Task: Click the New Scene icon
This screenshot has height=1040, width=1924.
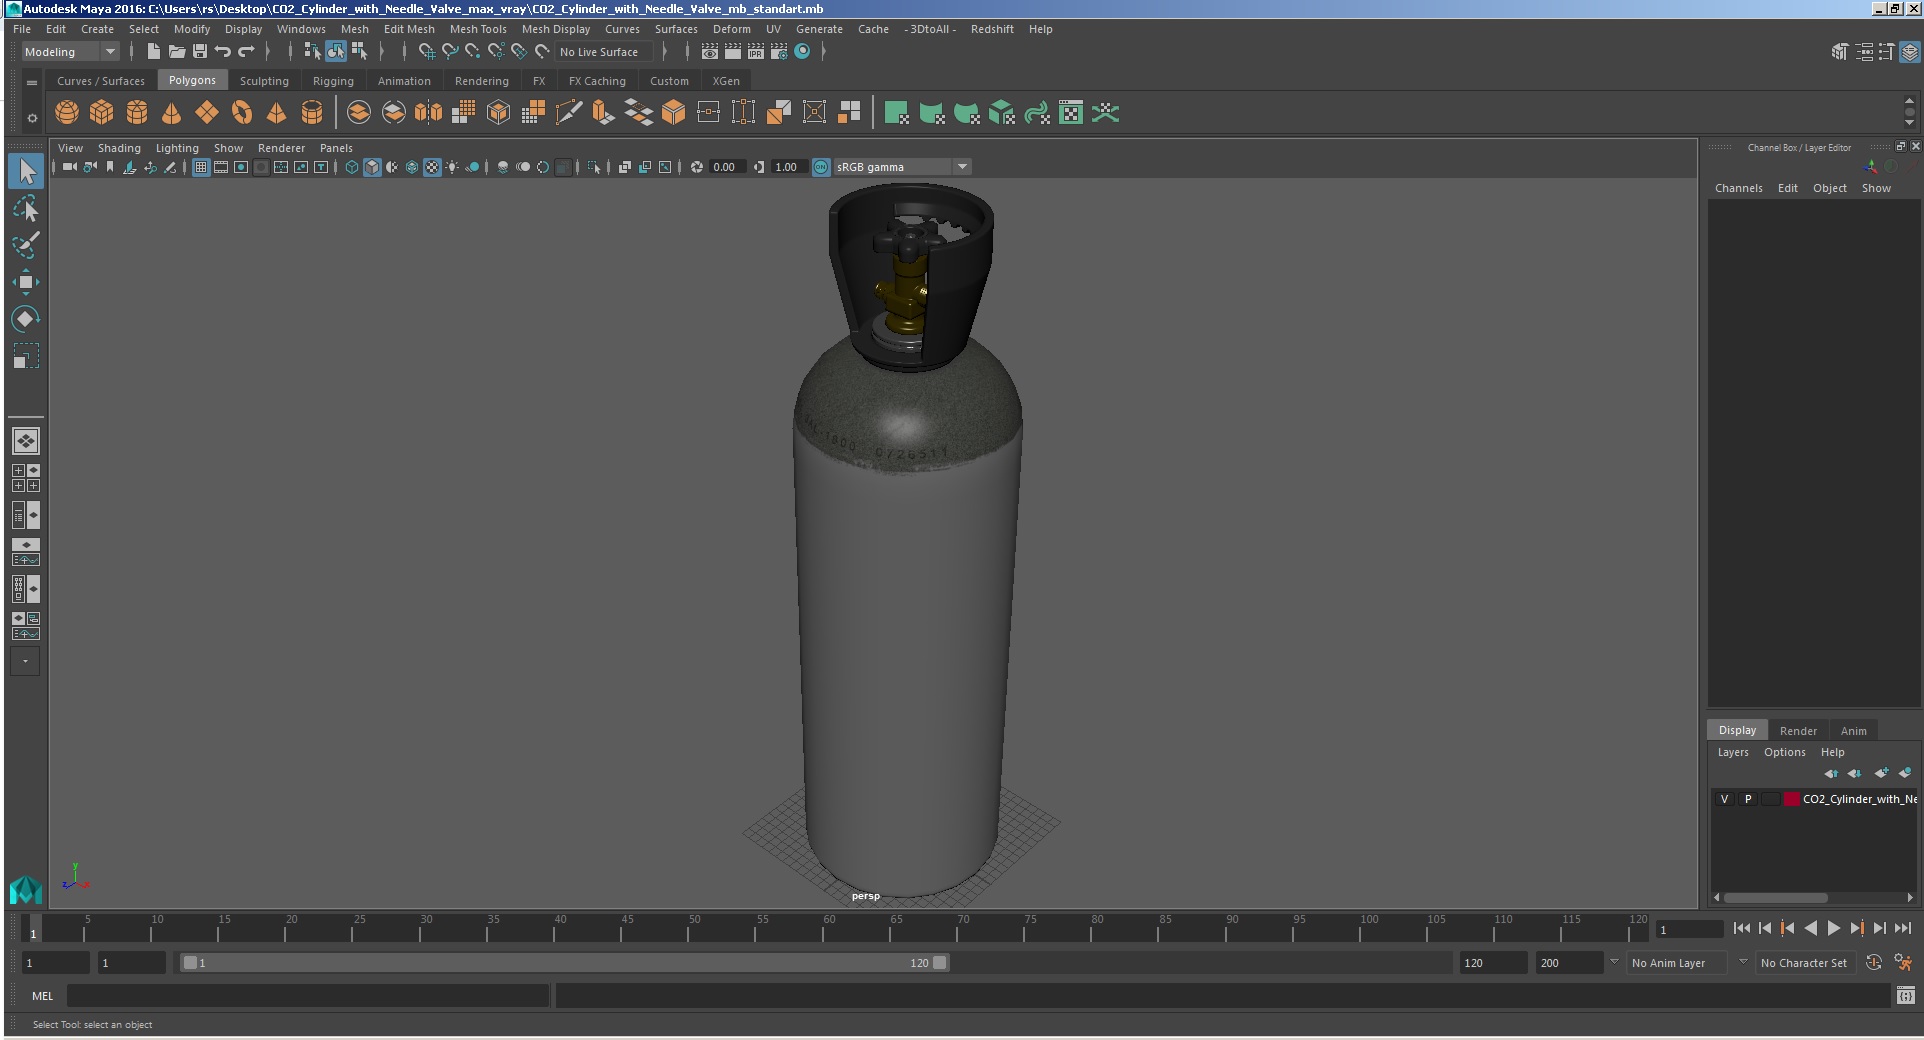Action: (x=153, y=52)
